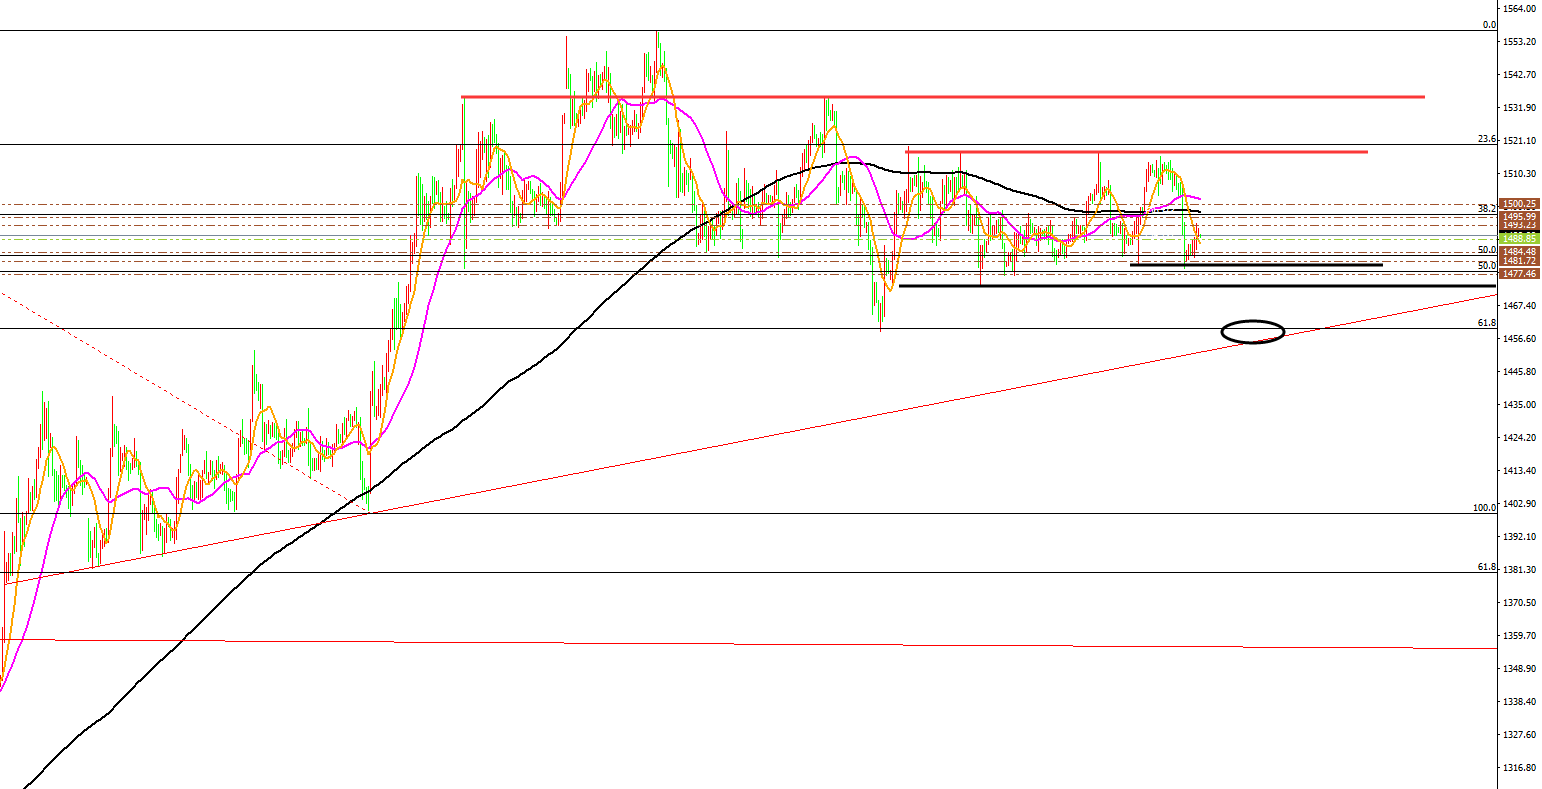Select the shorter thick red resistance line

pyautogui.click(x=1135, y=152)
